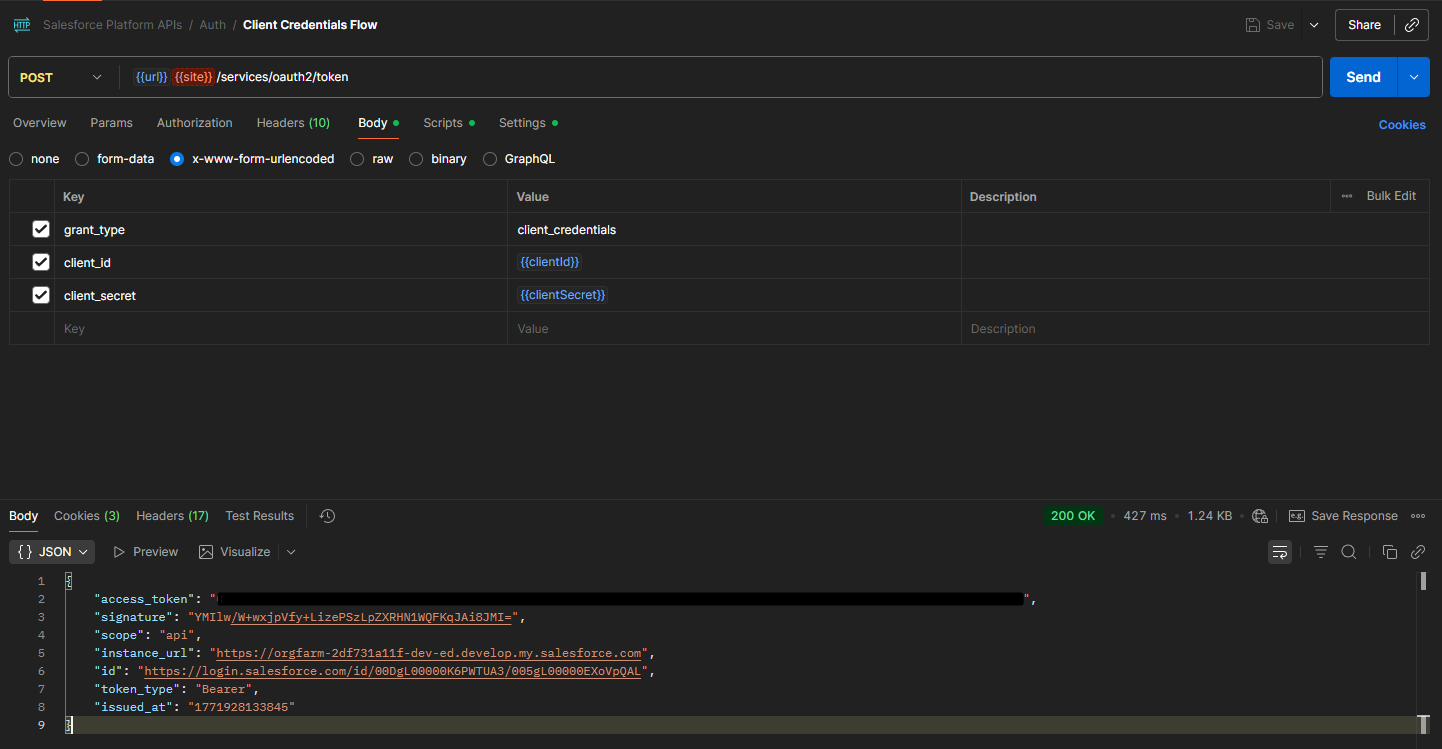Click the empty Value input cell

coord(734,328)
